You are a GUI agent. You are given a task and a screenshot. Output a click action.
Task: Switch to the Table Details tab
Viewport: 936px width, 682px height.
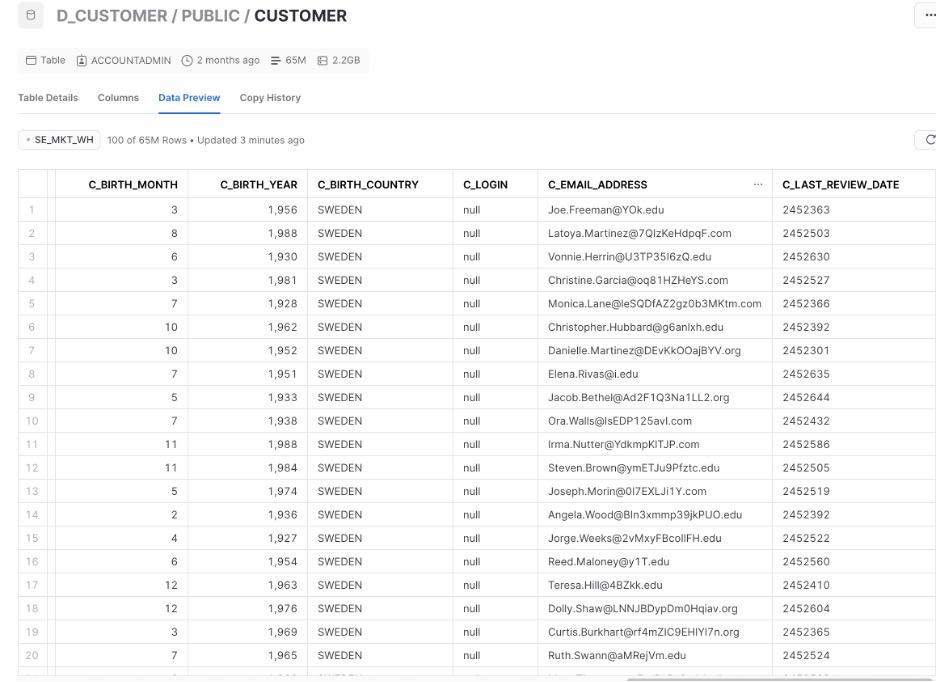[48, 98]
